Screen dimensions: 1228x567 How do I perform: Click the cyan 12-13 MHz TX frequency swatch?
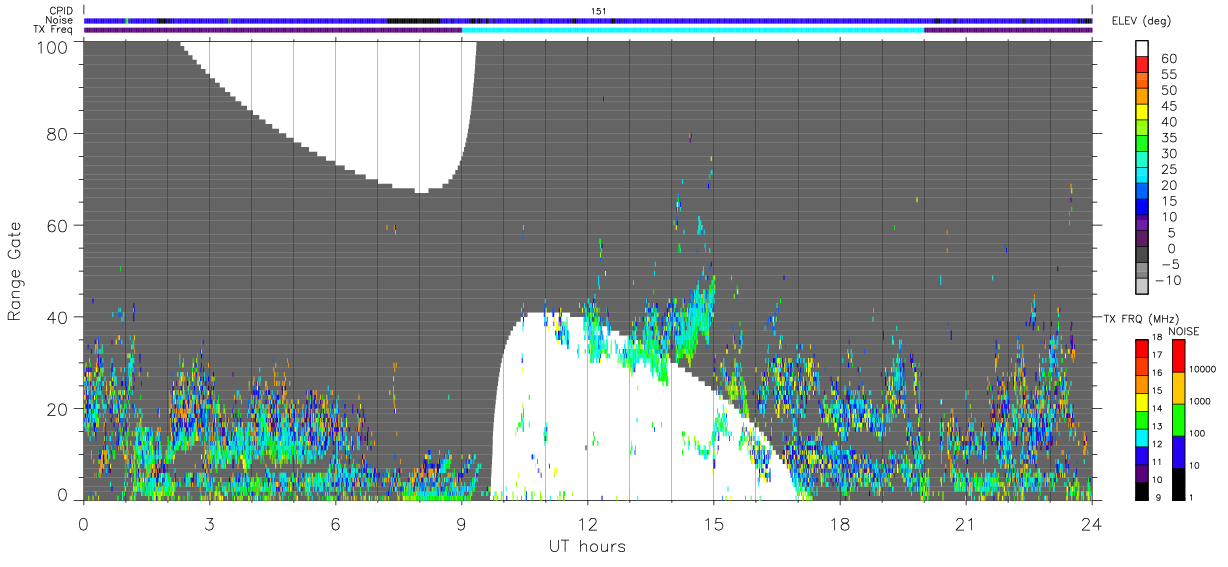point(1141,437)
